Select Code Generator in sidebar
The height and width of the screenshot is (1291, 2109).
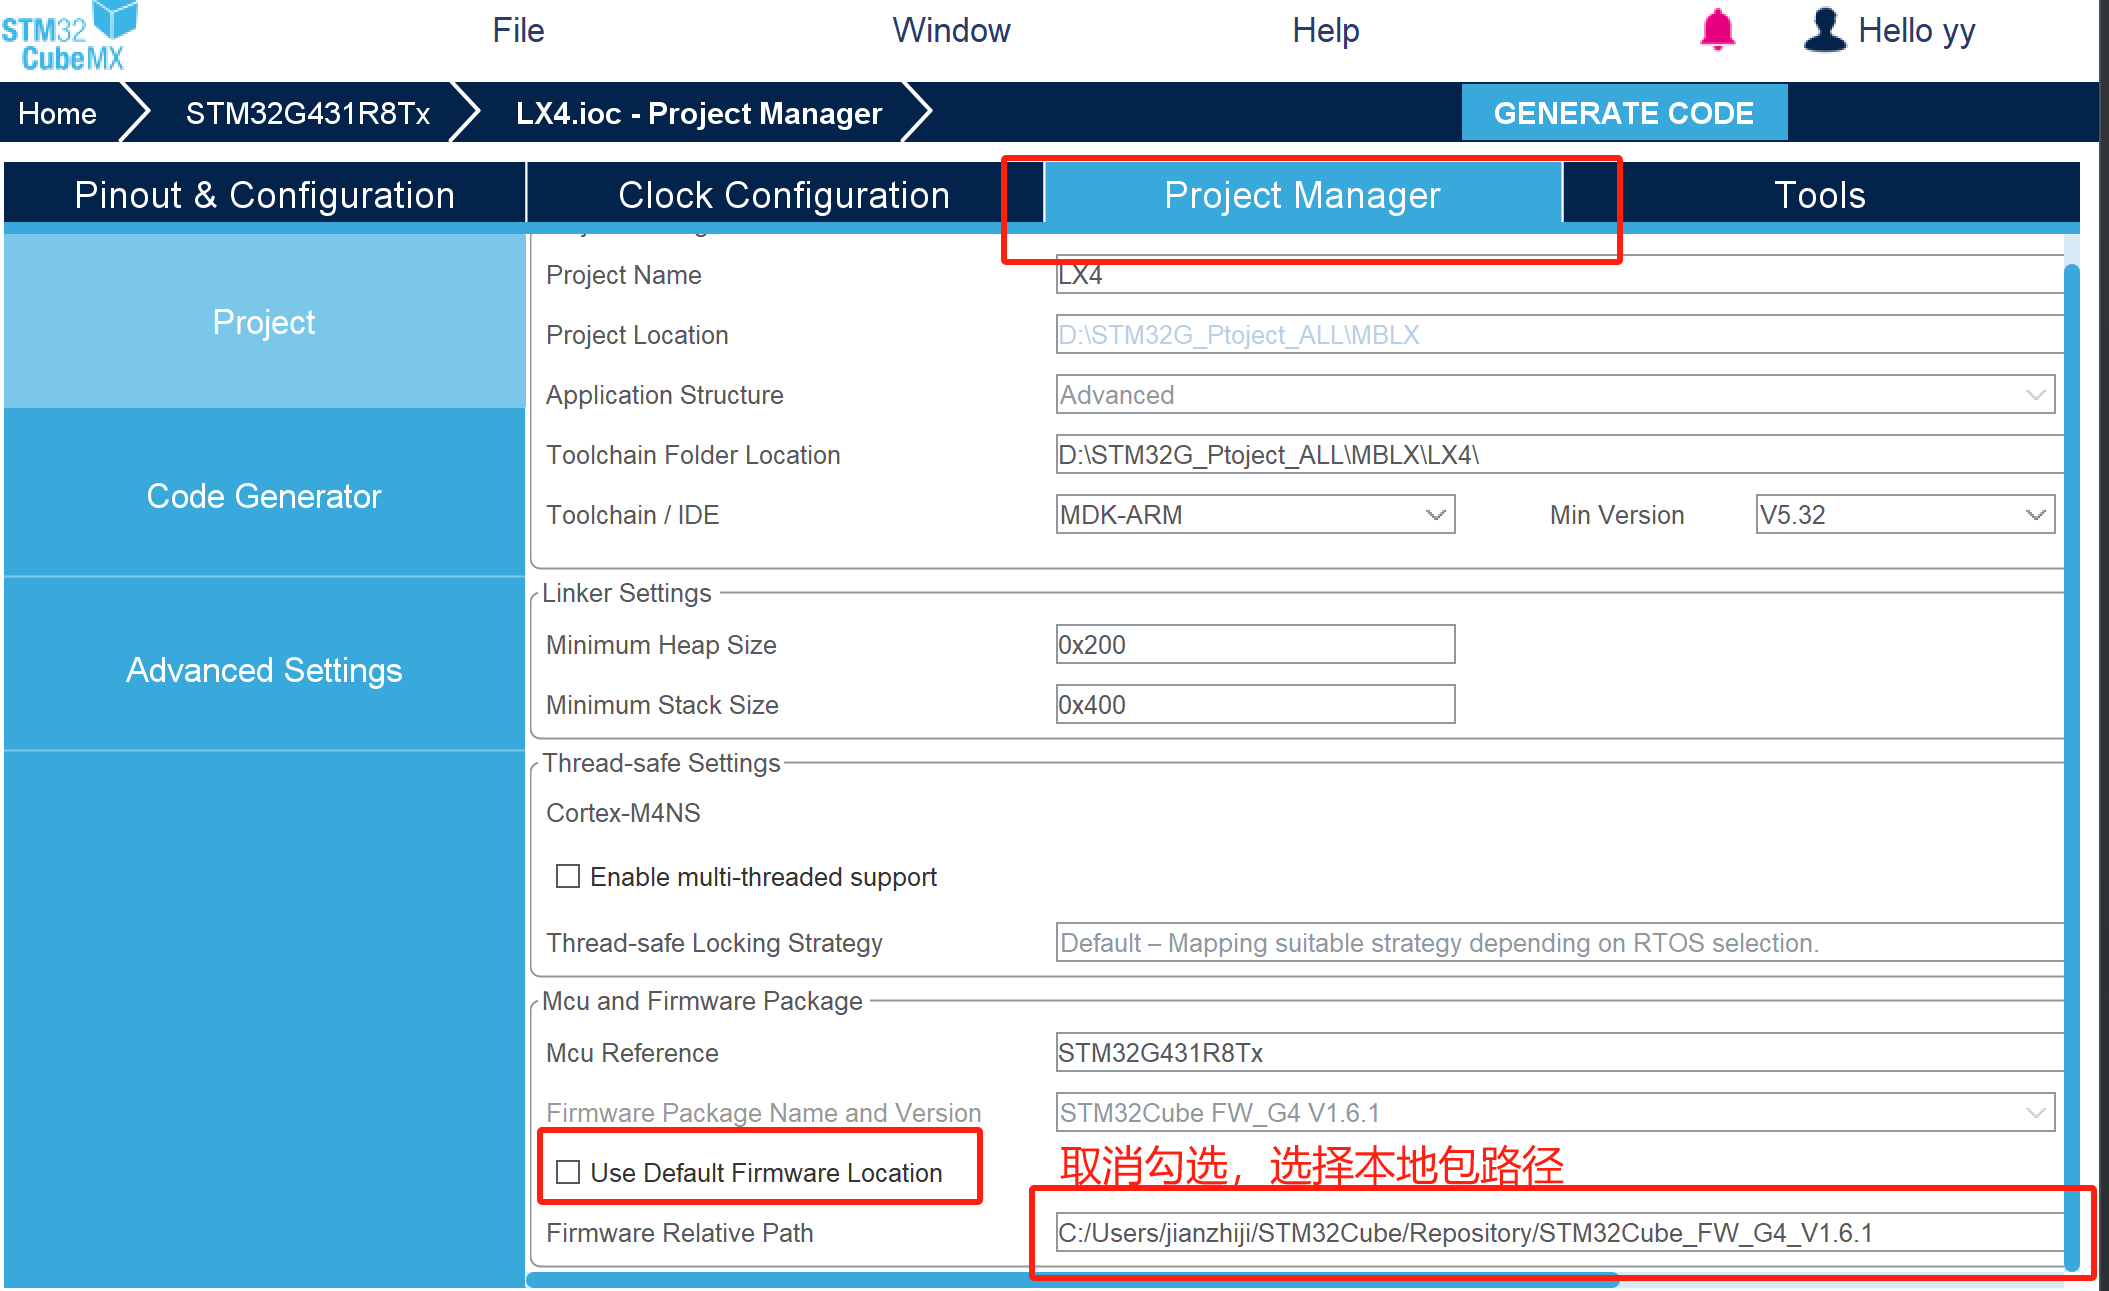tap(264, 496)
